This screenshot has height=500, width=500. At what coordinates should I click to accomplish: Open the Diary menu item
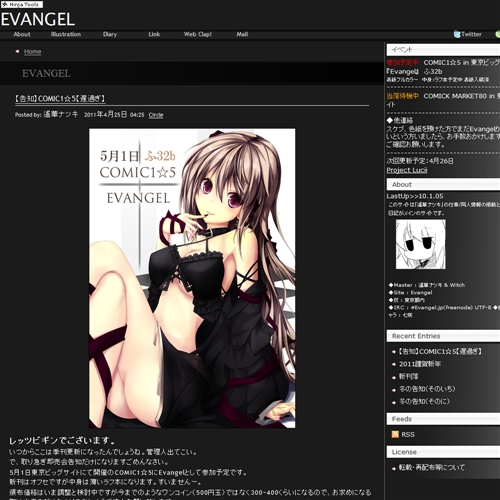click(x=110, y=34)
